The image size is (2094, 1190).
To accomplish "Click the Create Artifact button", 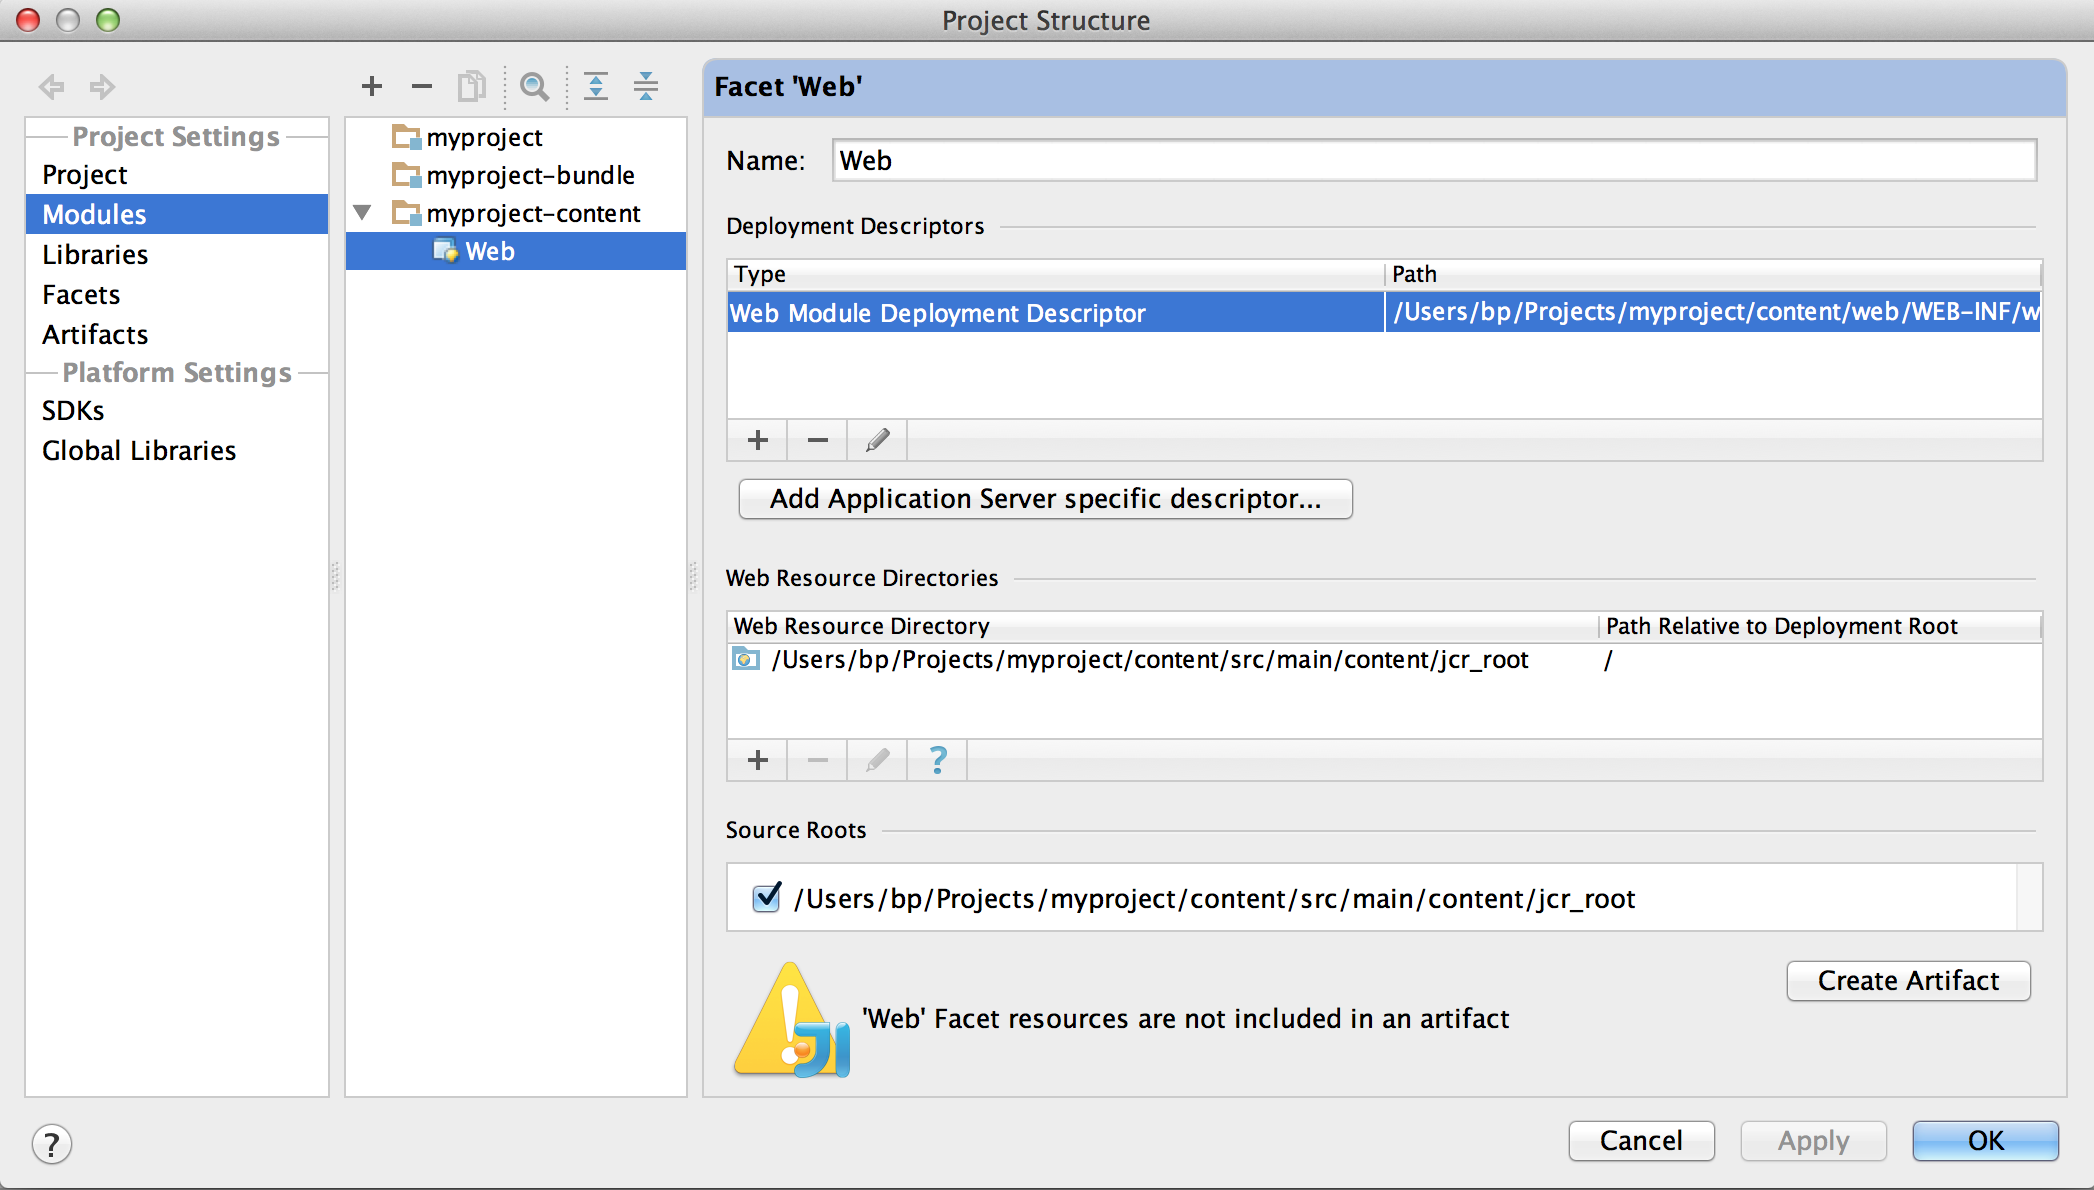I will coord(1908,981).
